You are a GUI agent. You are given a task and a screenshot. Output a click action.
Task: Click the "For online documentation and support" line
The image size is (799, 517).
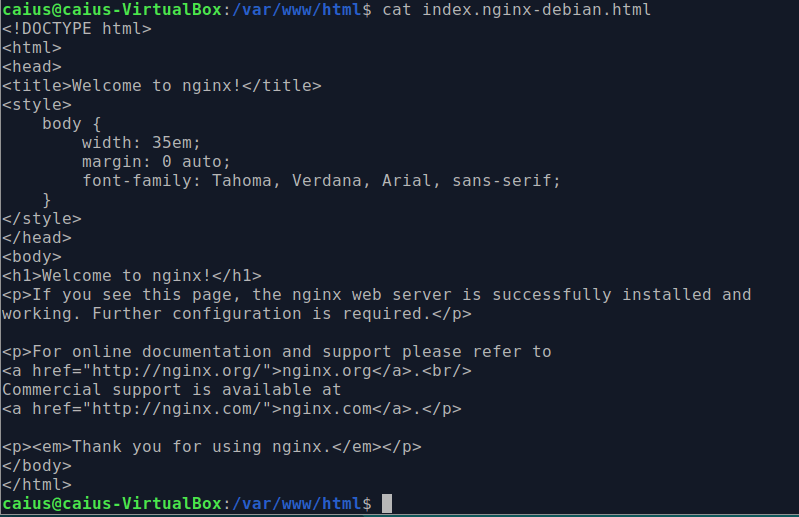point(277,352)
